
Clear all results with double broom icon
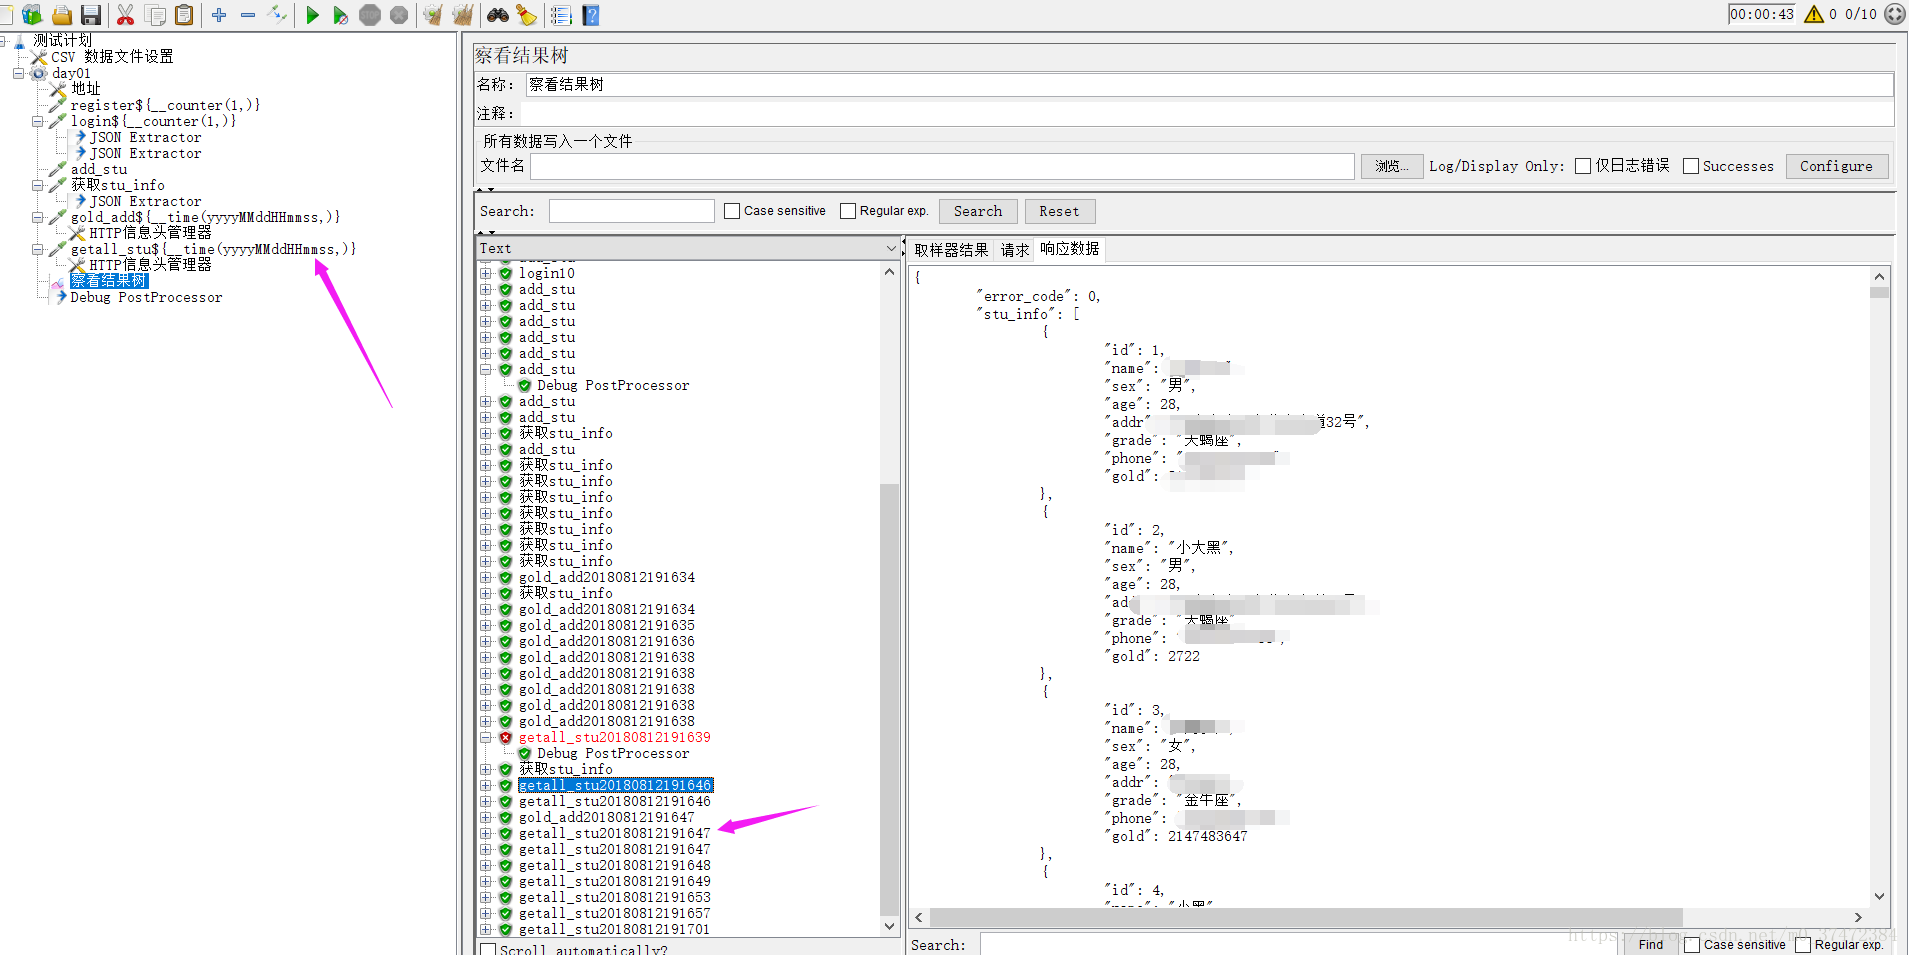462,15
